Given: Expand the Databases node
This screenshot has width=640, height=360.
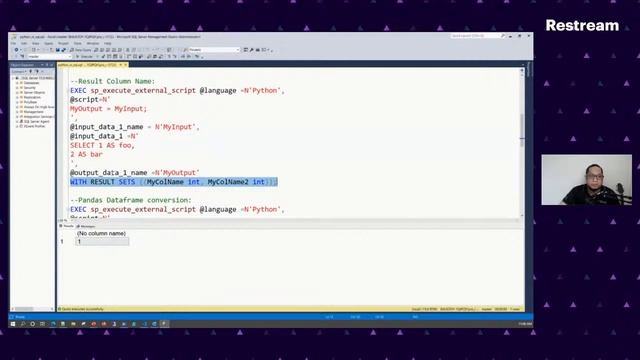Looking at the screenshot, I should click(18, 83).
